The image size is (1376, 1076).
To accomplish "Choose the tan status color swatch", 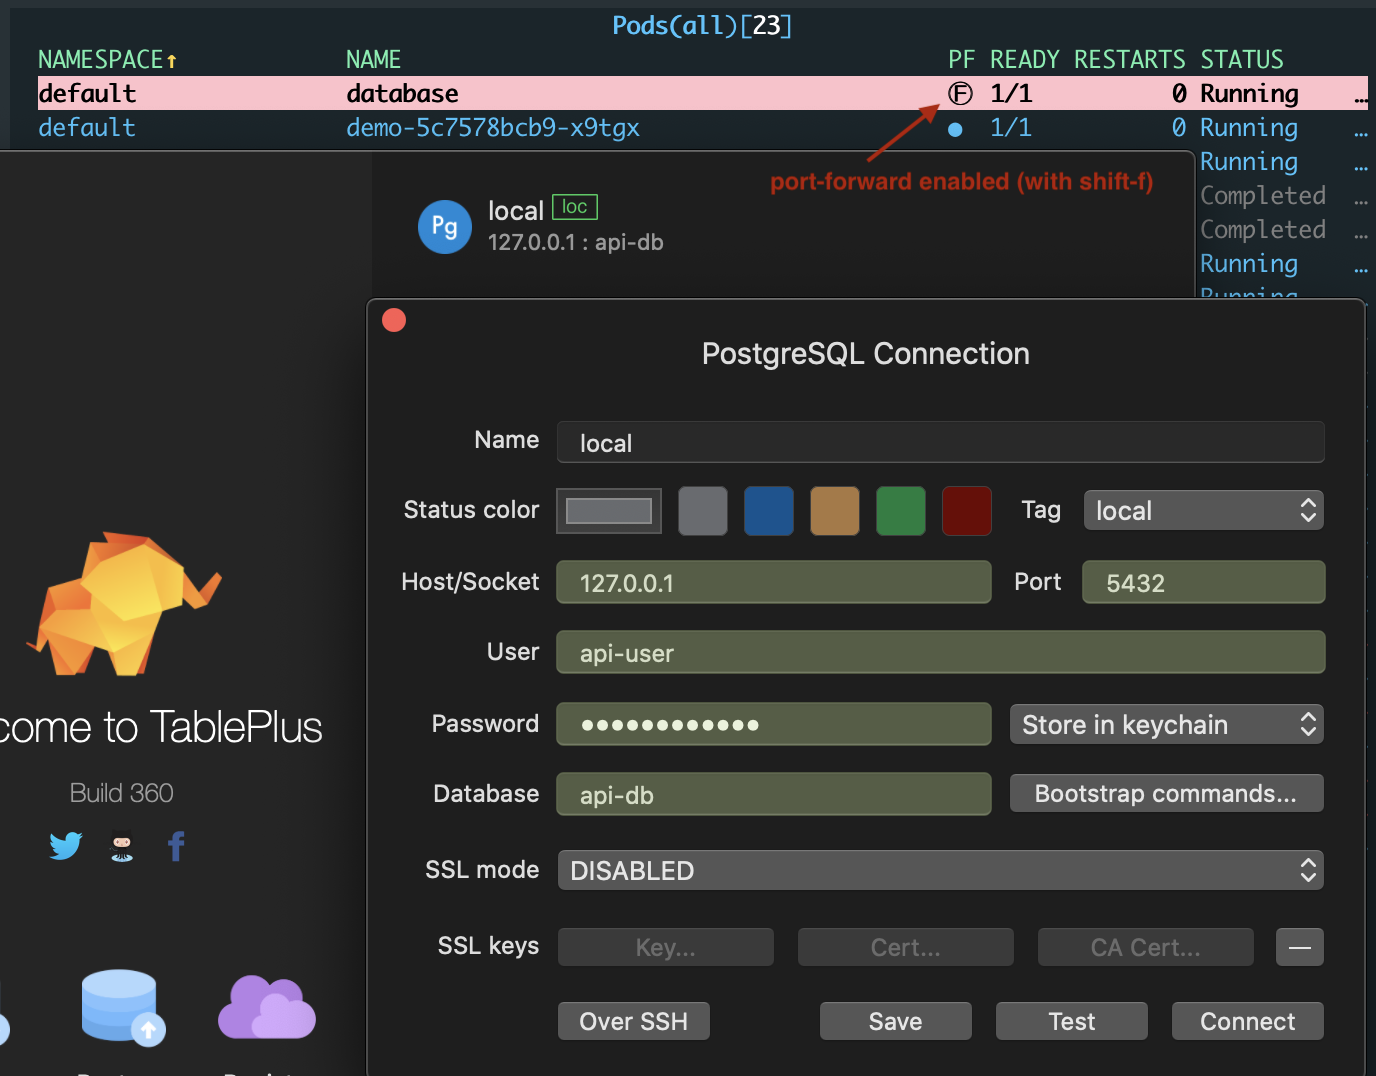I will tap(835, 511).
